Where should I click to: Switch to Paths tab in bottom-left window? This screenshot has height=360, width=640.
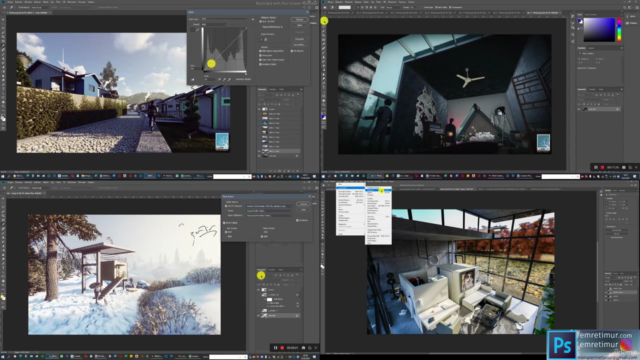pos(280,270)
